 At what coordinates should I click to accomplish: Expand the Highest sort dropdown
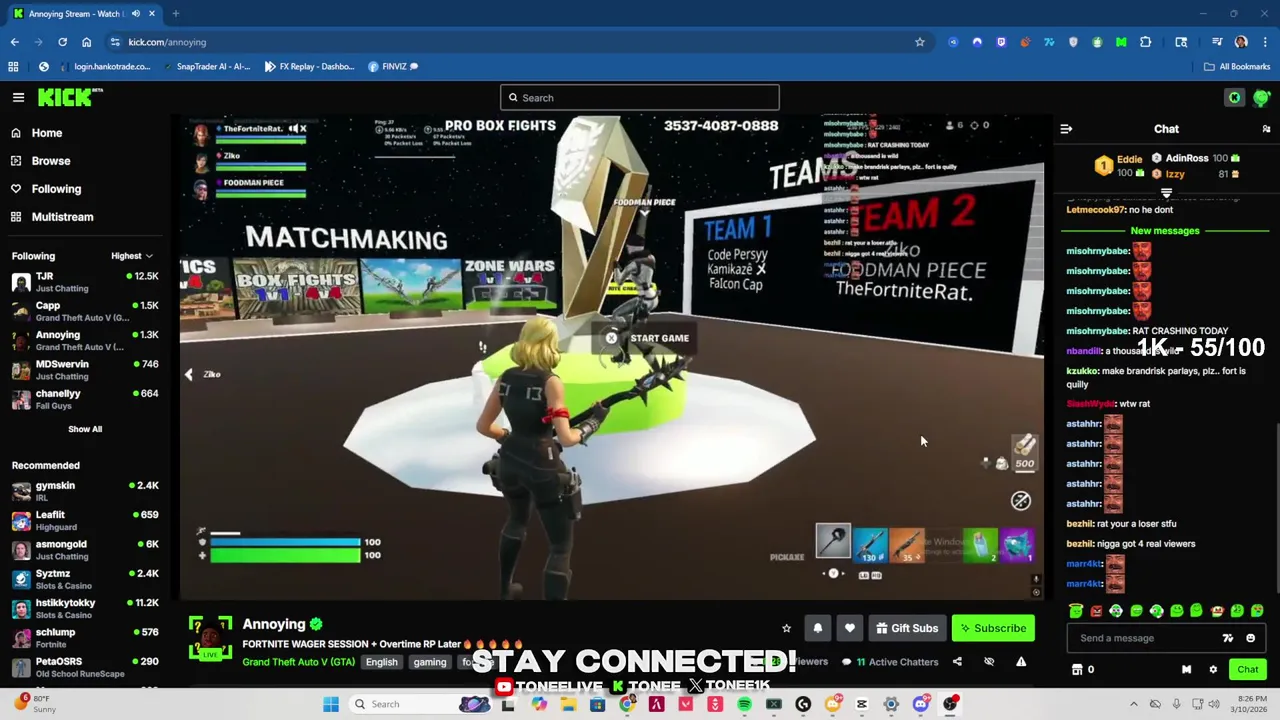[x=132, y=256]
